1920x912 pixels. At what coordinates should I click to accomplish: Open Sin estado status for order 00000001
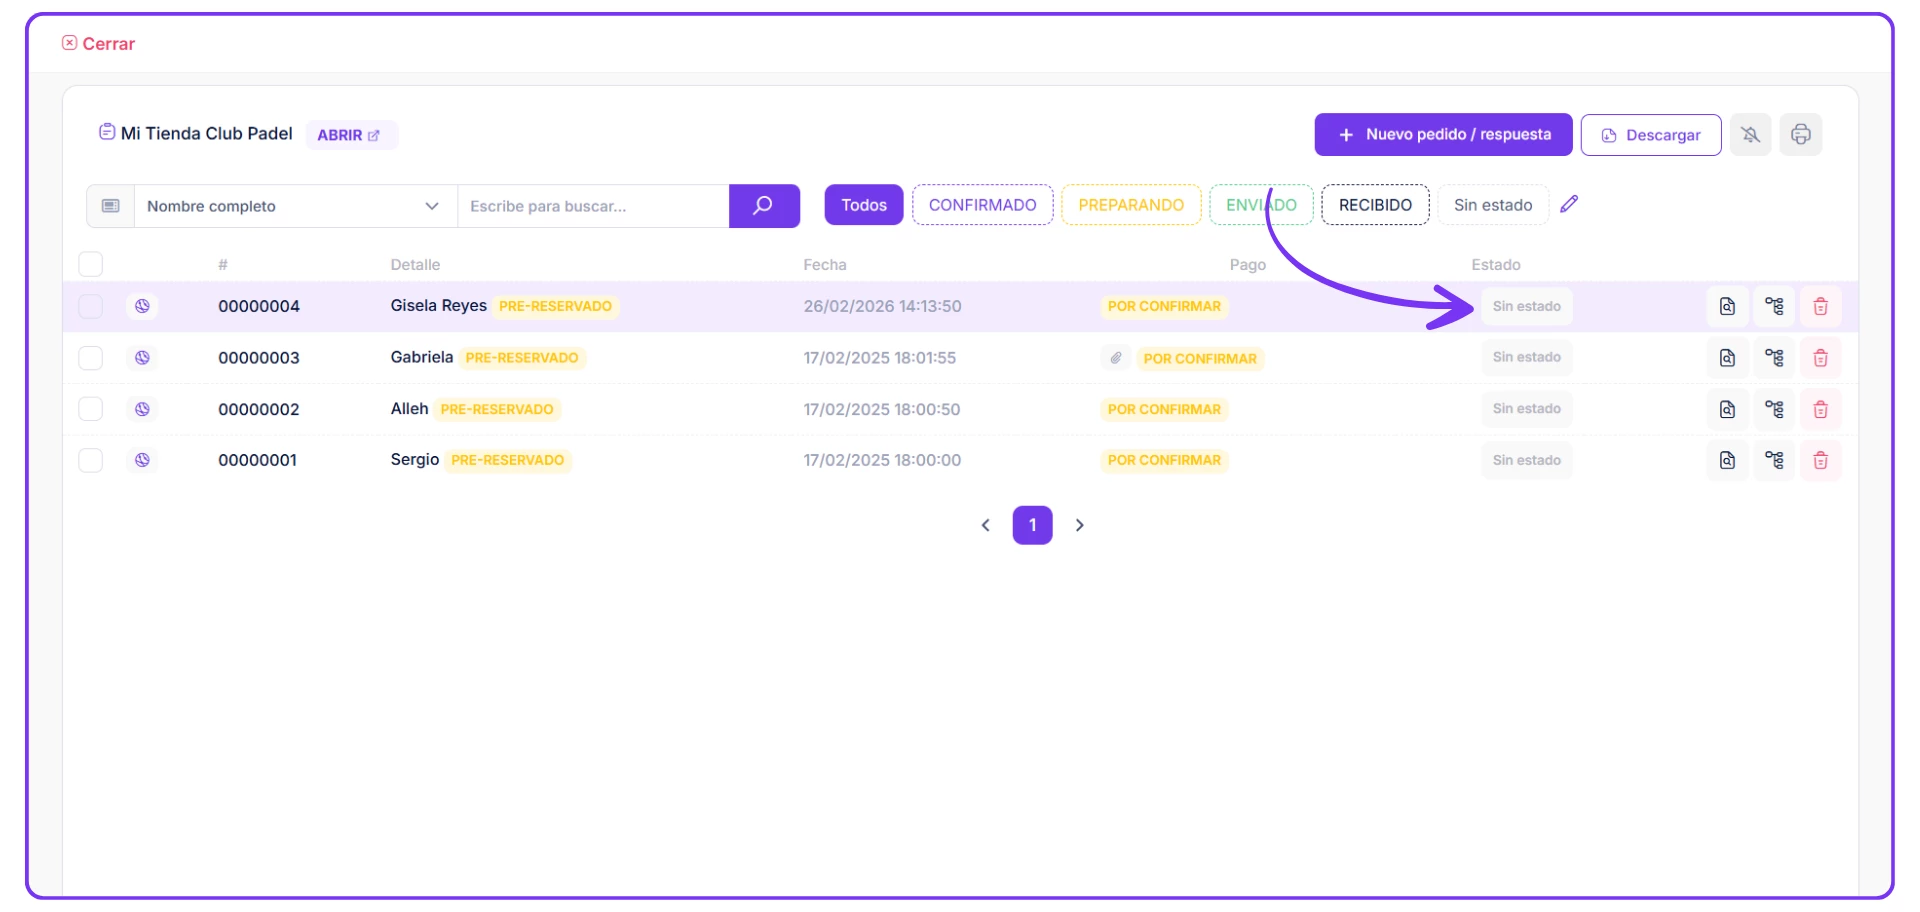click(x=1526, y=460)
